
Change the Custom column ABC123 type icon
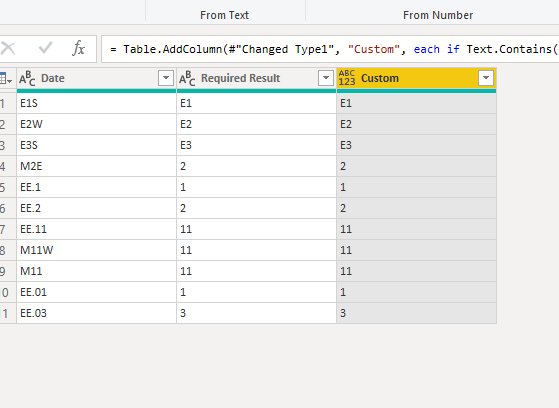pos(347,78)
